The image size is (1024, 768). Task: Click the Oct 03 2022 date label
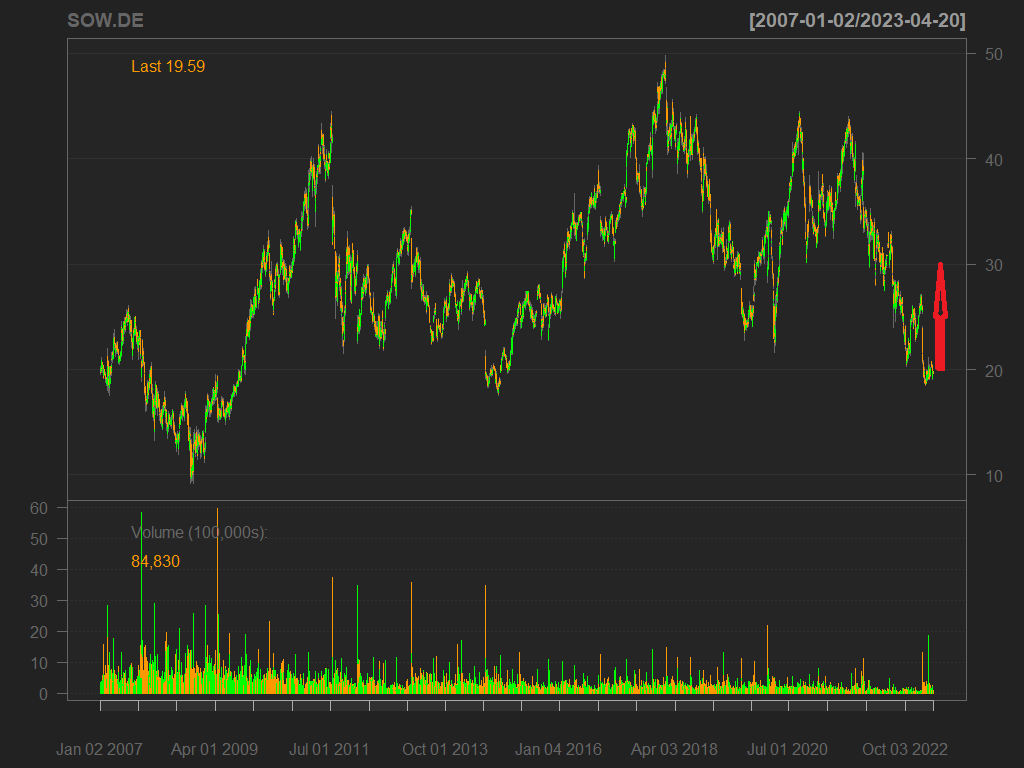(x=904, y=749)
